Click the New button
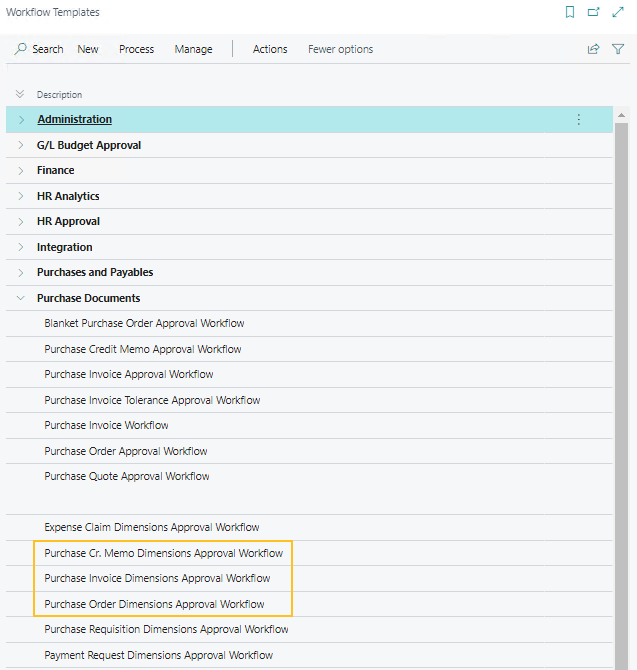The height and width of the screenshot is (670, 637). coord(88,49)
